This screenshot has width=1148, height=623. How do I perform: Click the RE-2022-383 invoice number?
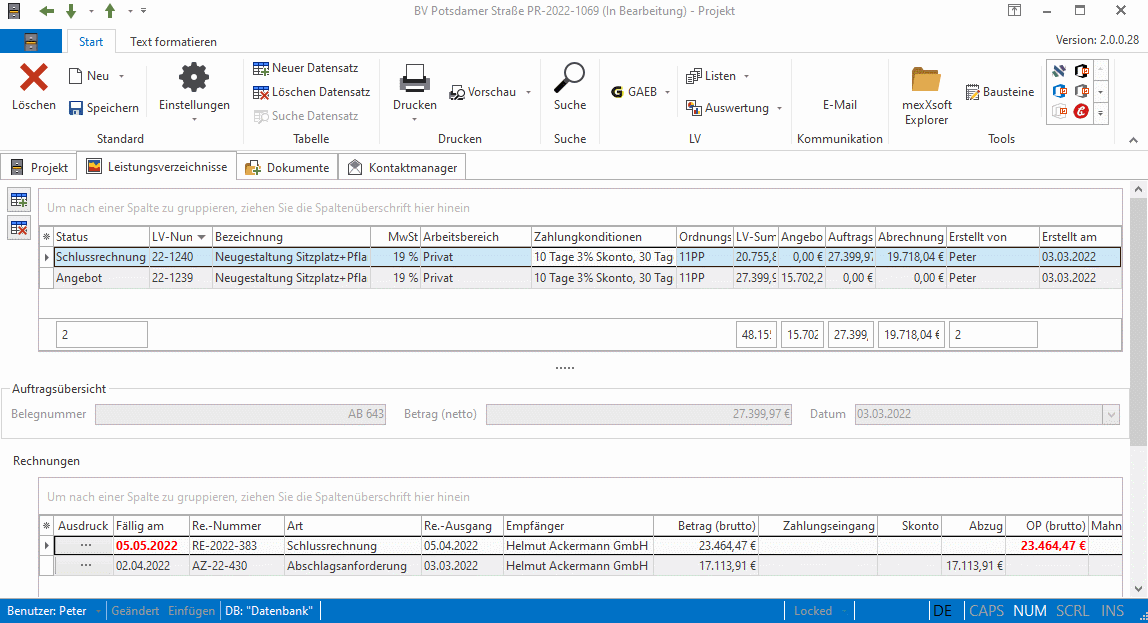224,546
